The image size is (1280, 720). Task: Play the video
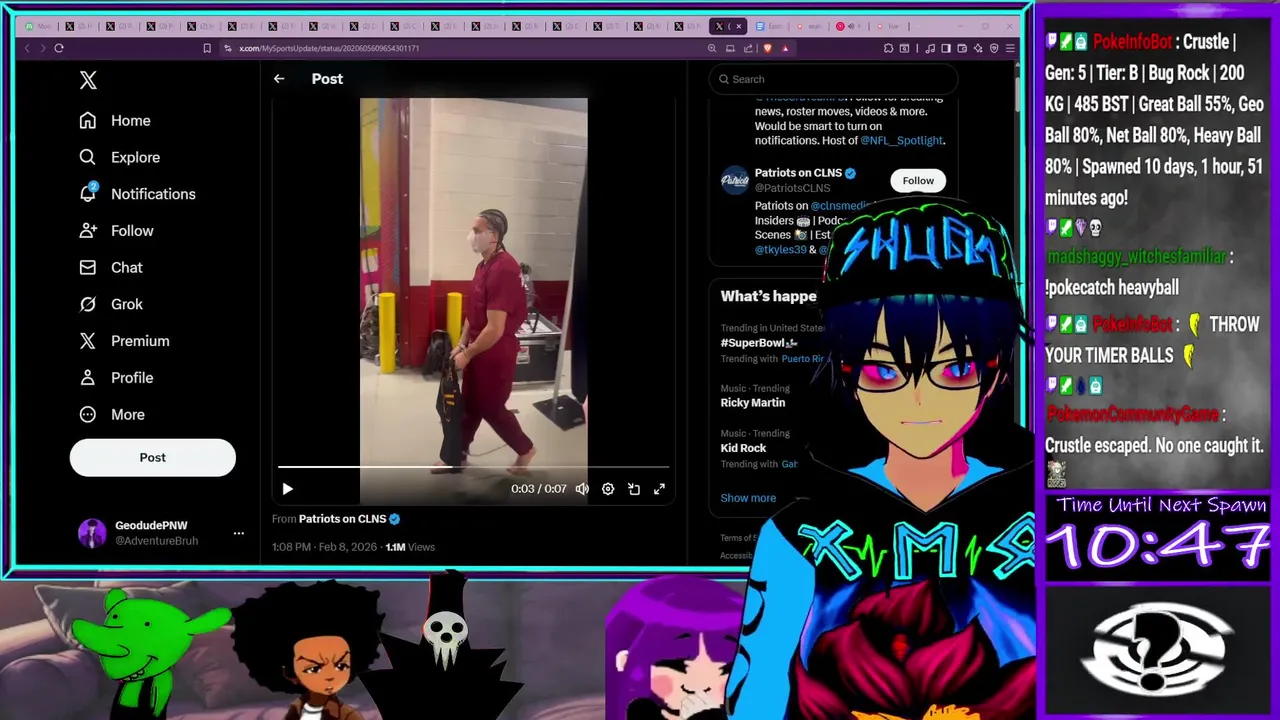point(287,489)
